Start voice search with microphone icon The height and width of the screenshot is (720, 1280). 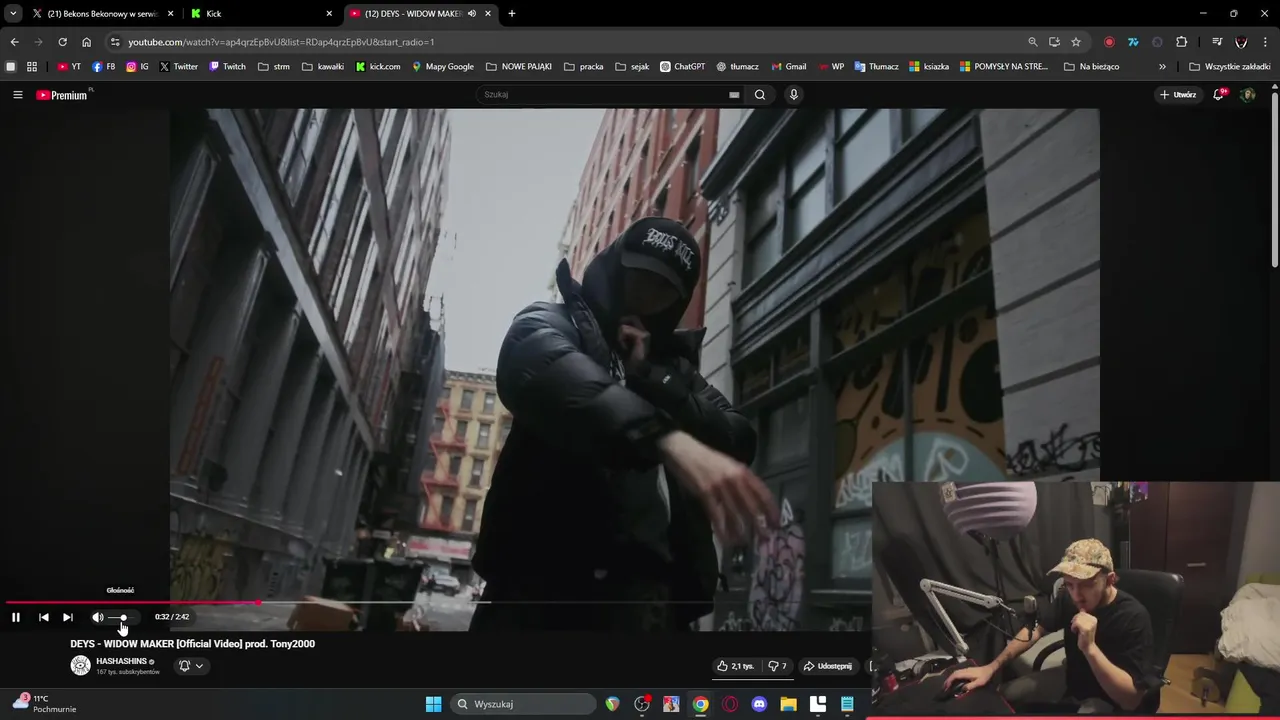794,94
